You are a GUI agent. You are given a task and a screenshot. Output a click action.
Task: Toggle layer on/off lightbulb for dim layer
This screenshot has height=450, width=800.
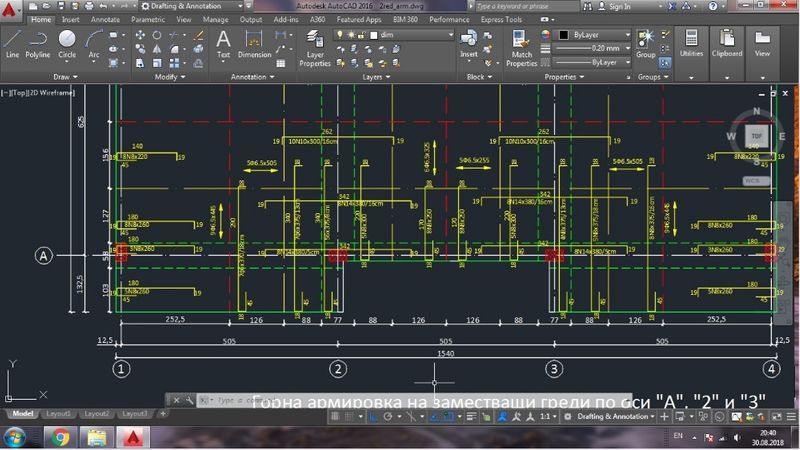click(x=339, y=35)
